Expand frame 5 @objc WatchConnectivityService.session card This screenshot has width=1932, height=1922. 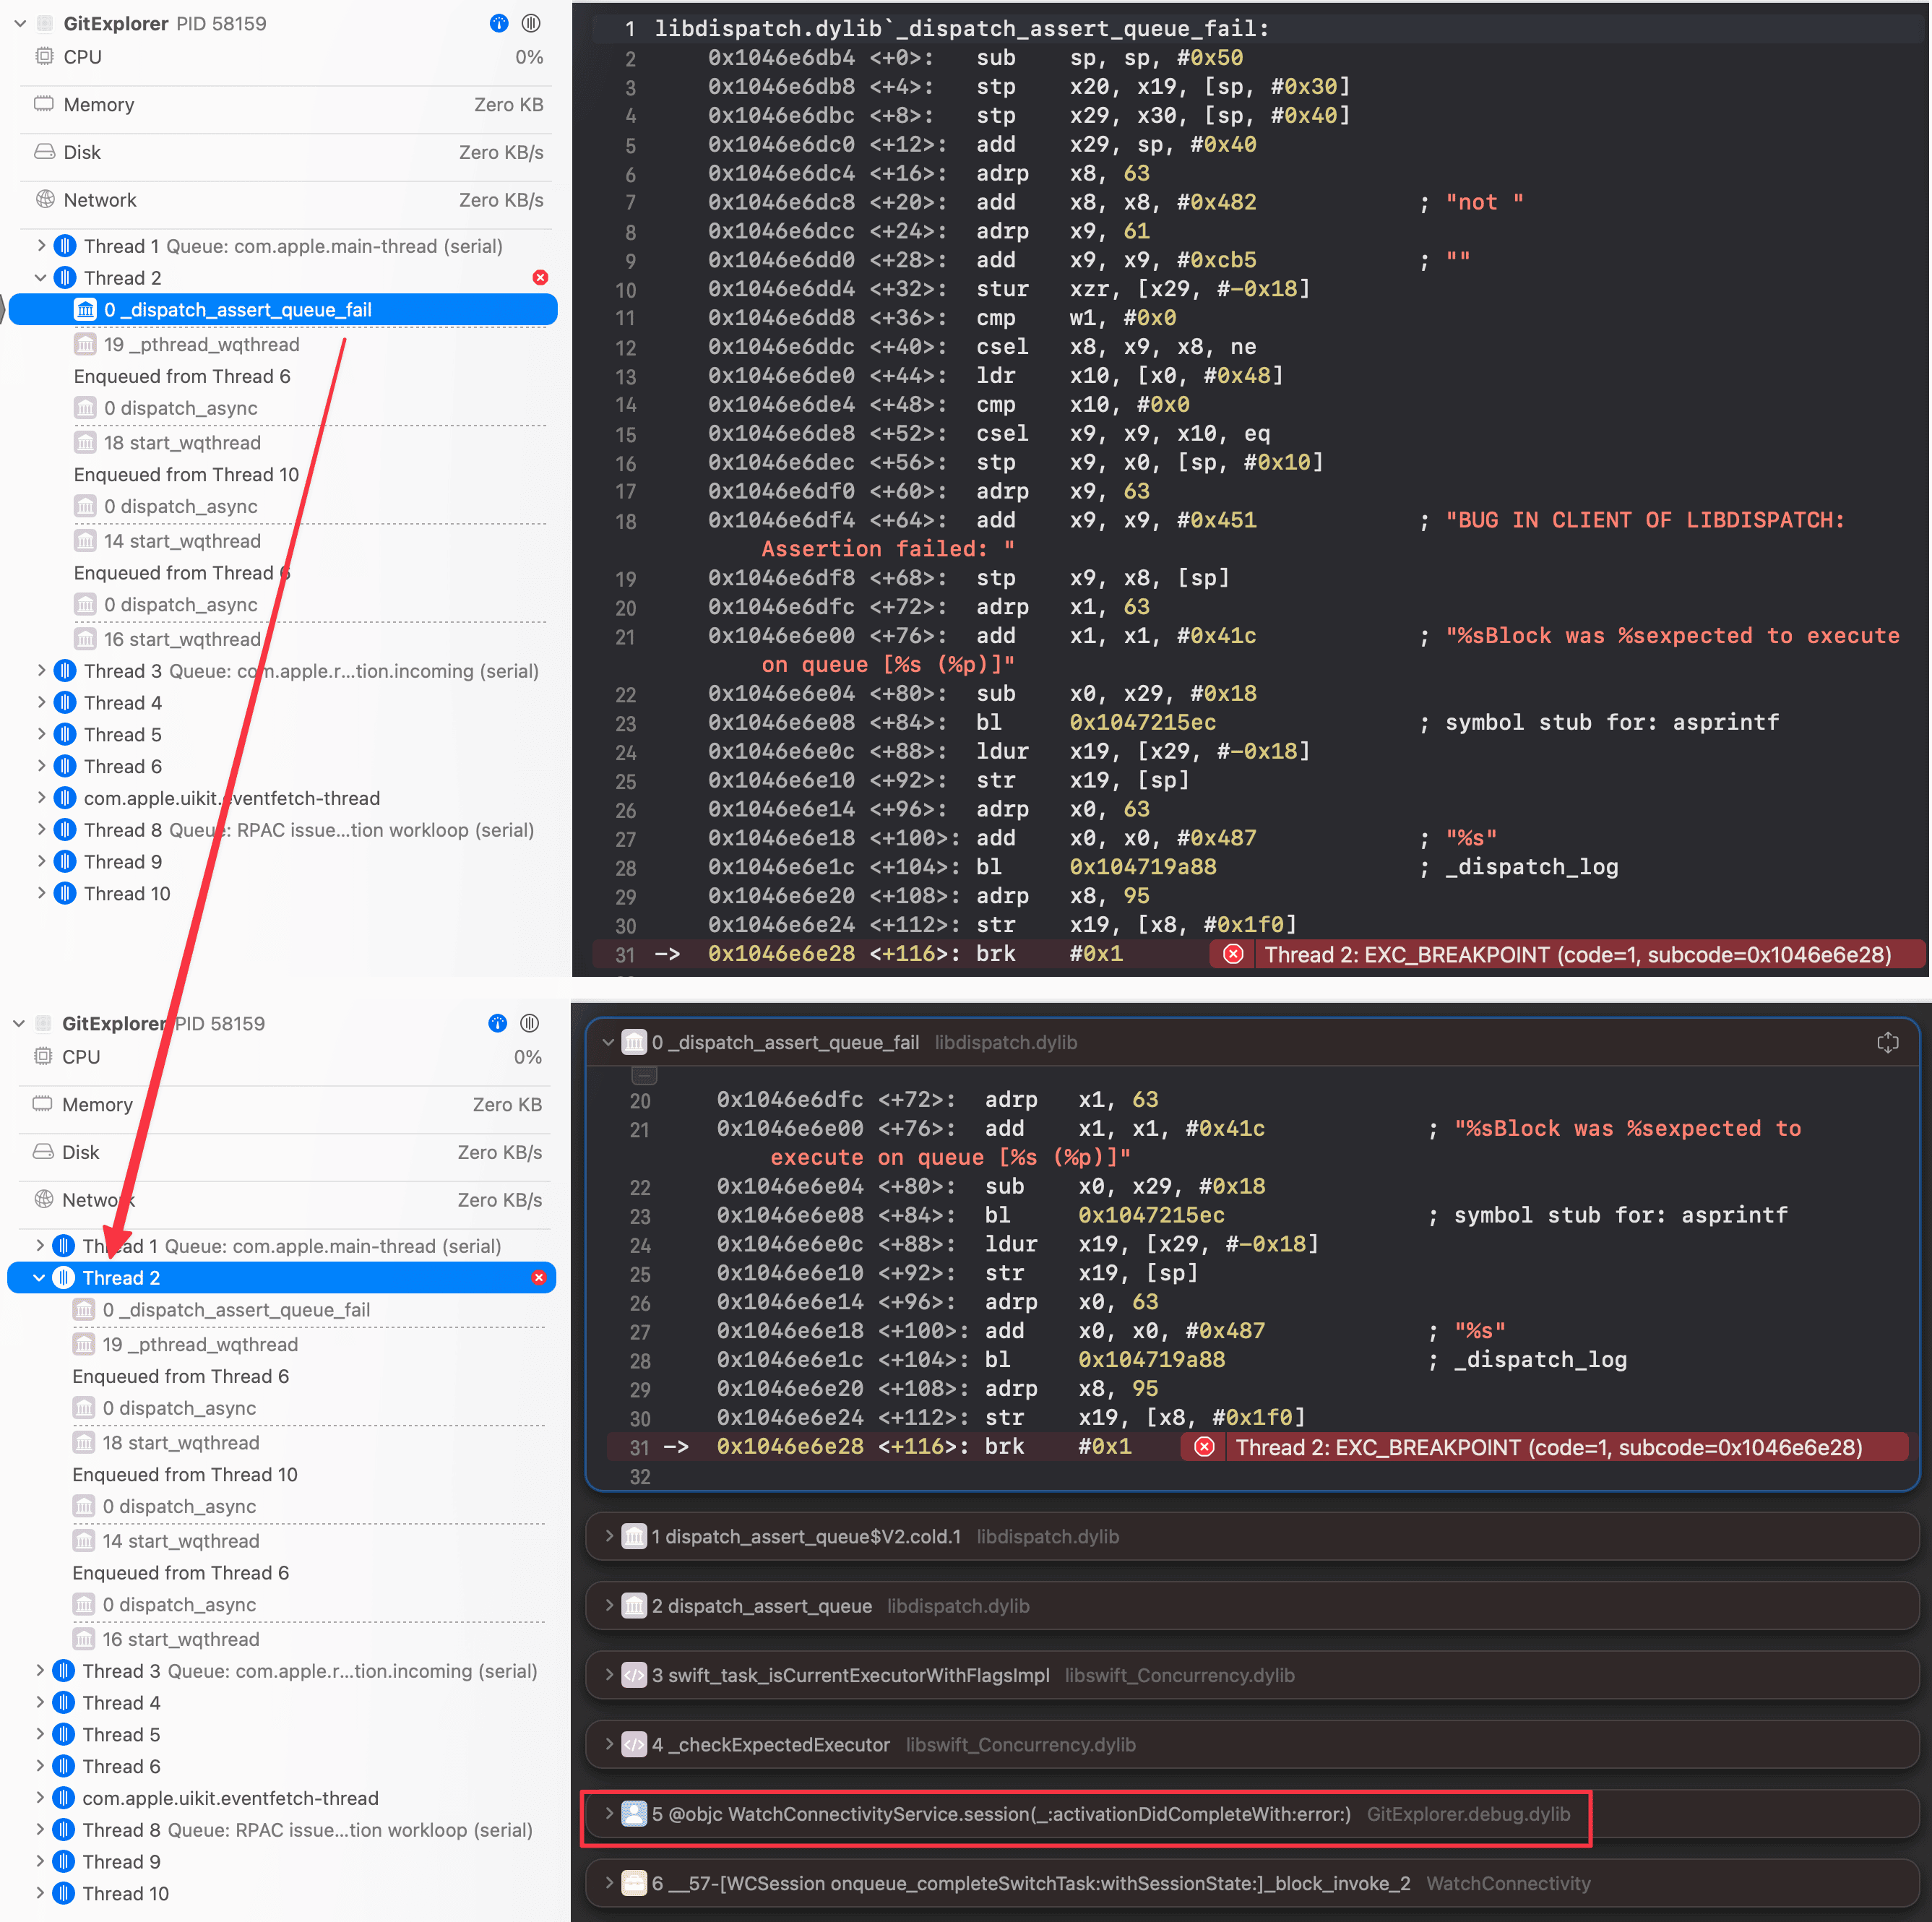(608, 1814)
